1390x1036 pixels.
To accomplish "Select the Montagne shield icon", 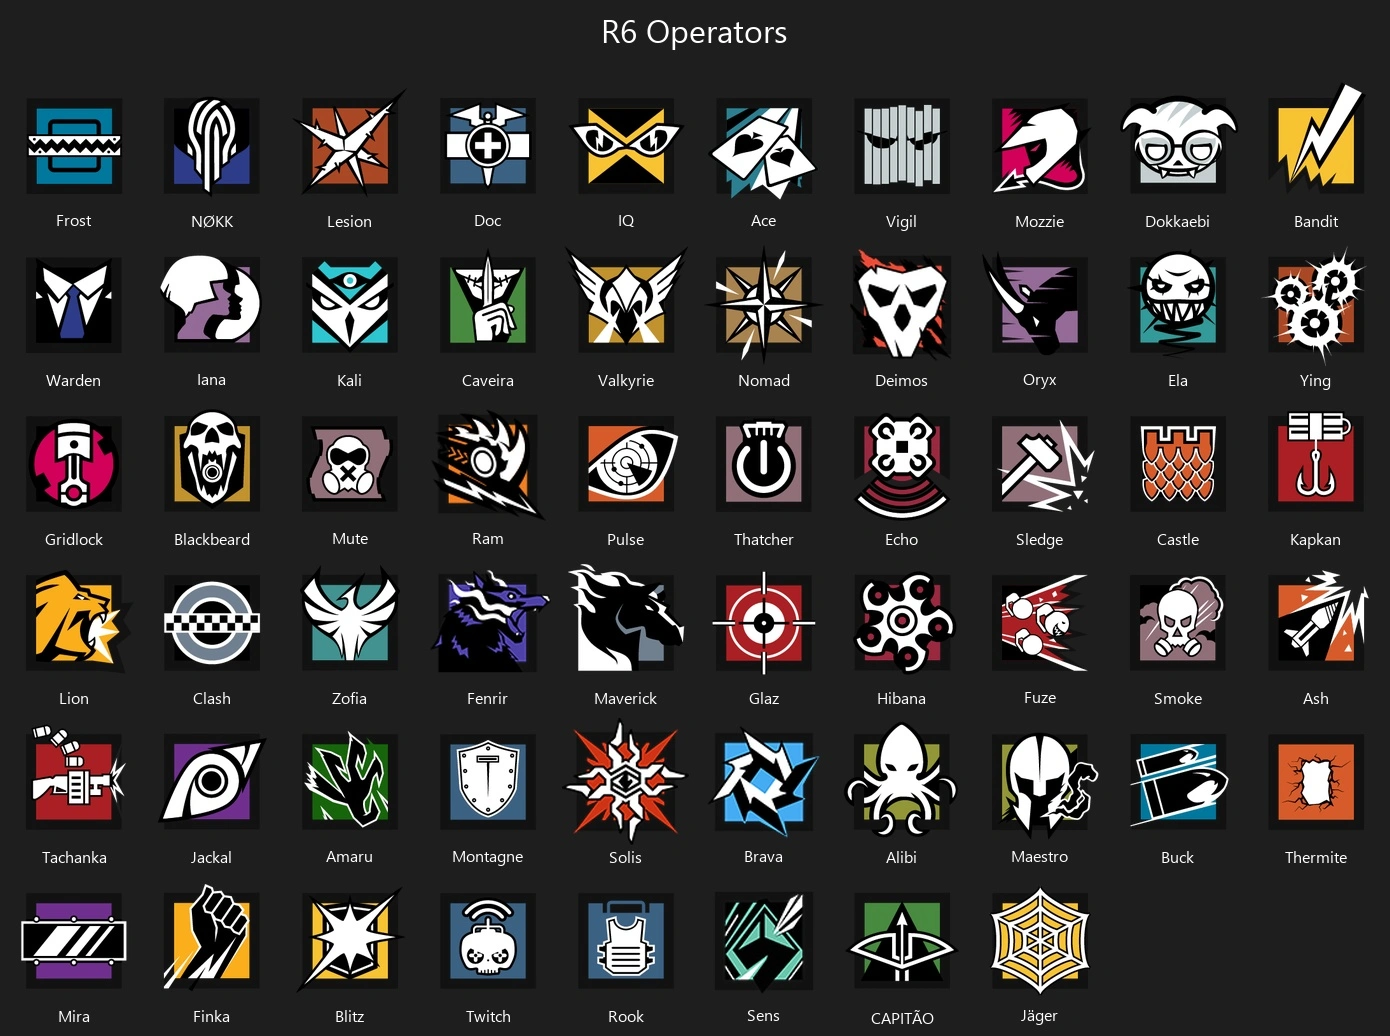I will pyautogui.click(x=488, y=782).
